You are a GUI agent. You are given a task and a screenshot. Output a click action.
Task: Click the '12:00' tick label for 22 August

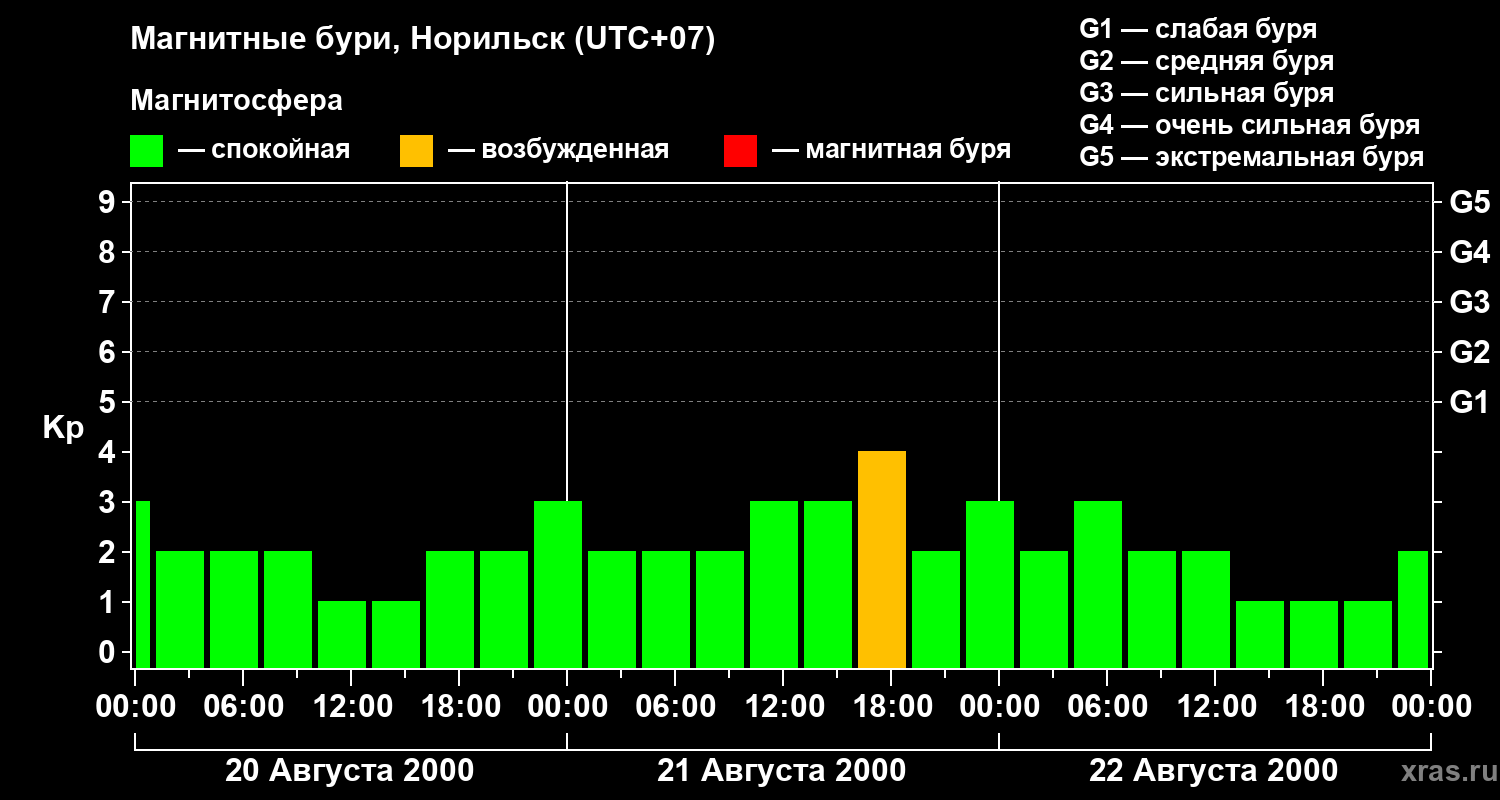click(1215, 707)
